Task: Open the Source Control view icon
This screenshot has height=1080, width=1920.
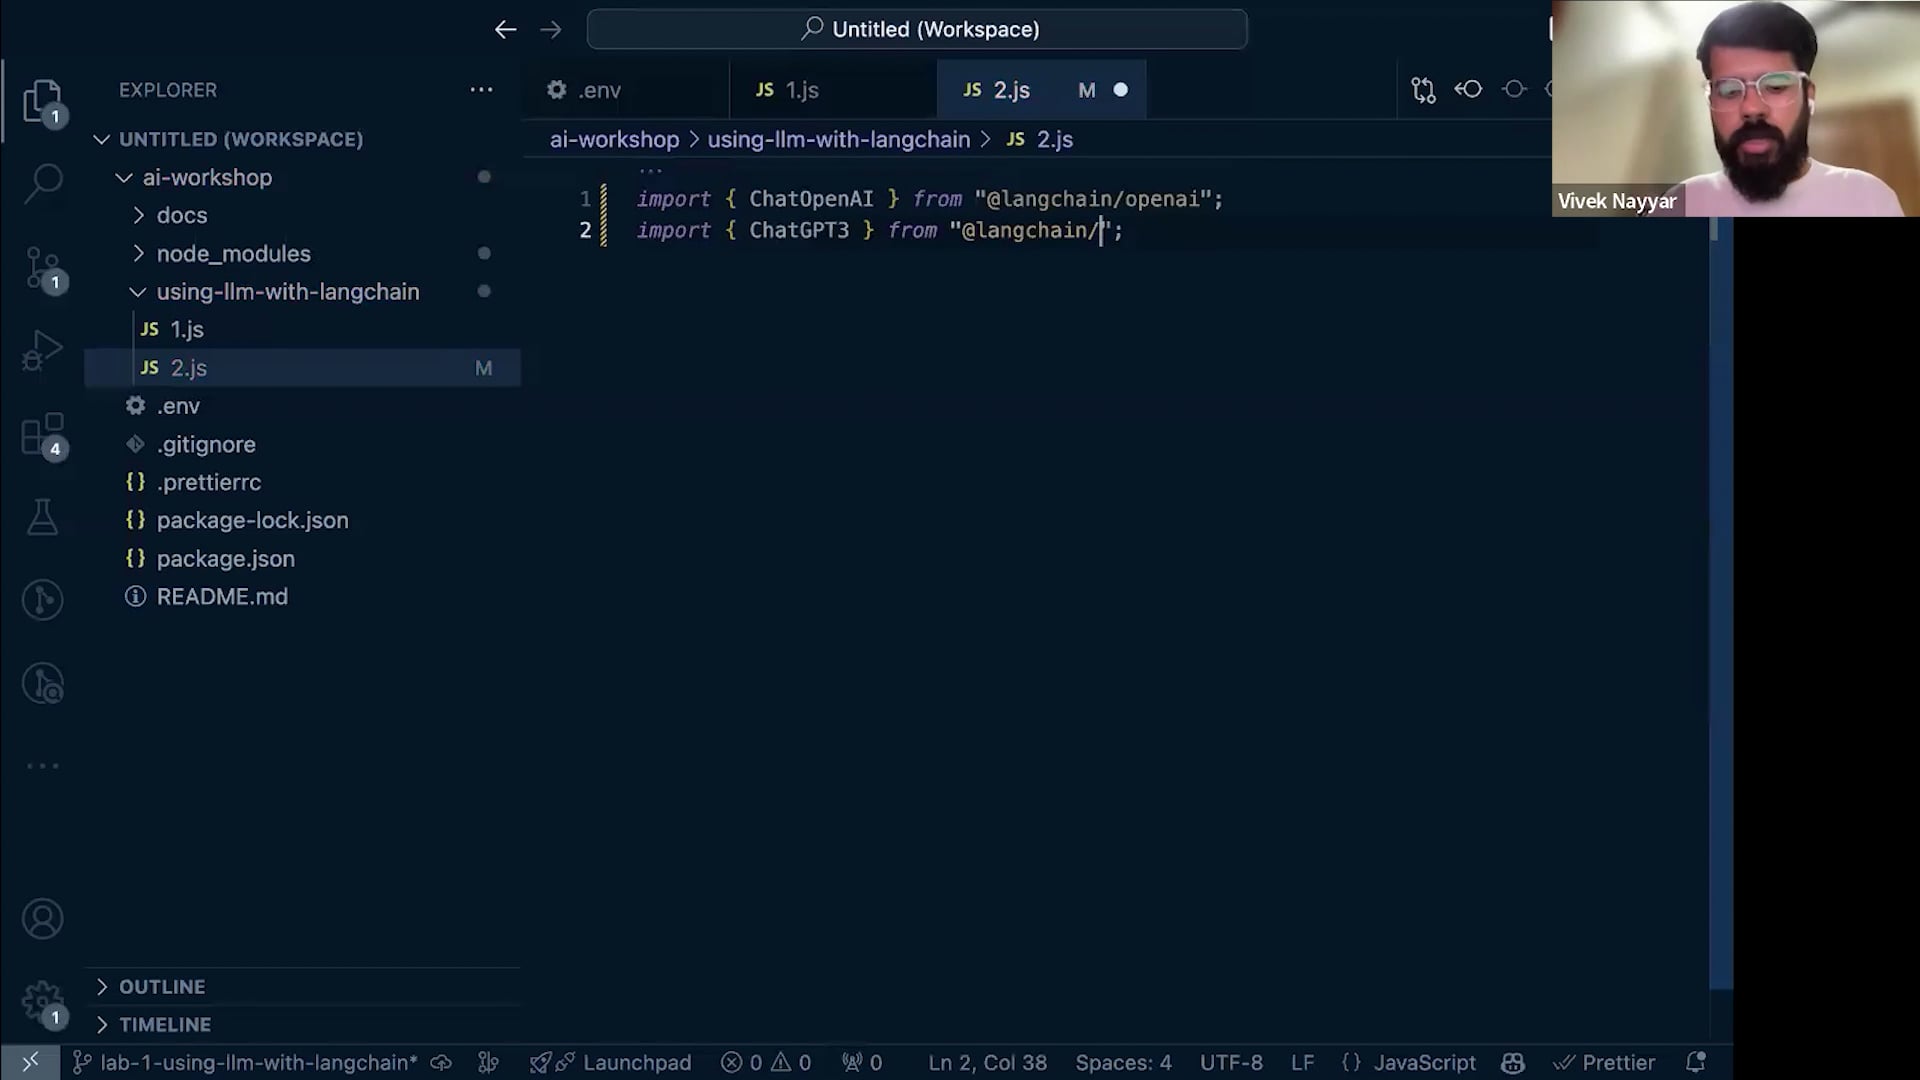Action: point(43,267)
